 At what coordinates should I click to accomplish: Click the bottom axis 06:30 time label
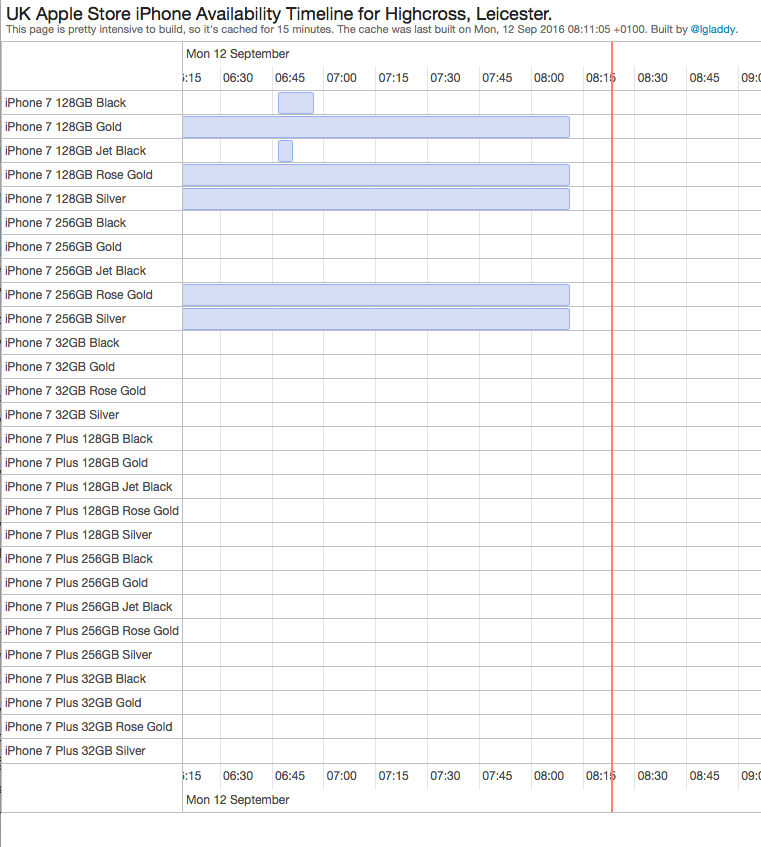pyautogui.click(x=238, y=776)
